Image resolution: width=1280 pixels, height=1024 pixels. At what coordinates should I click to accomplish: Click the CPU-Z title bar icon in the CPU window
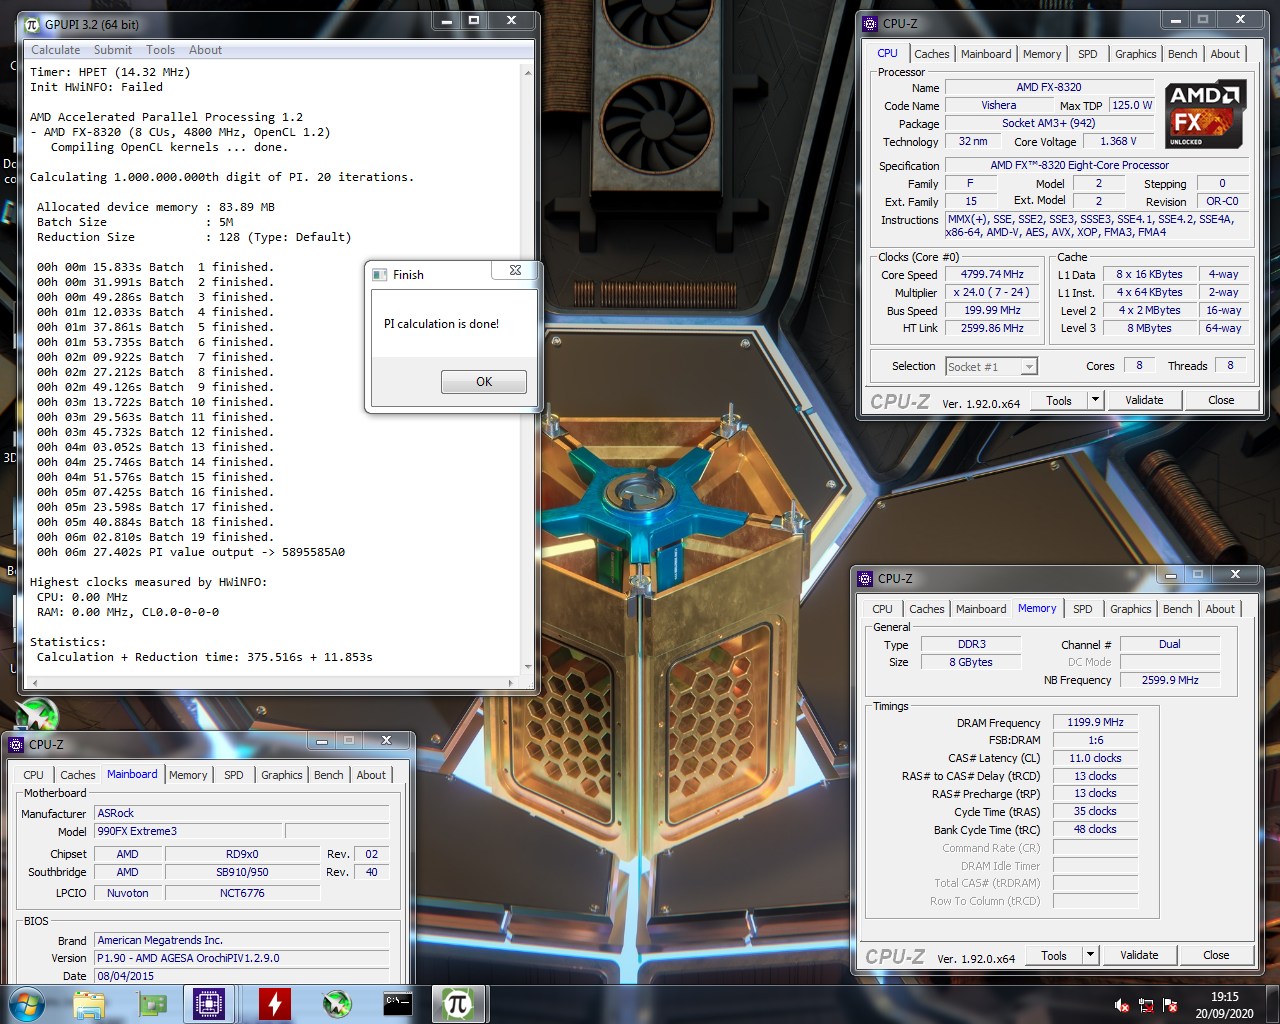[x=870, y=23]
